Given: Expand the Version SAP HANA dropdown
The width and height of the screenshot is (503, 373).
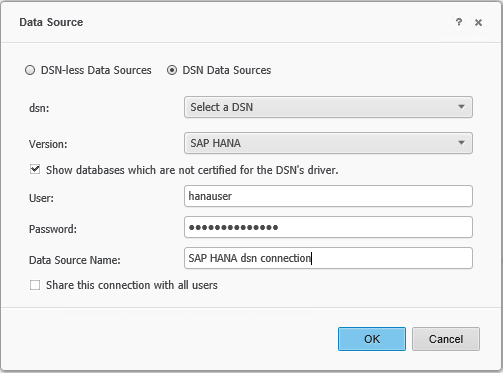Looking at the screenshot, I should [x=328, y=143].
